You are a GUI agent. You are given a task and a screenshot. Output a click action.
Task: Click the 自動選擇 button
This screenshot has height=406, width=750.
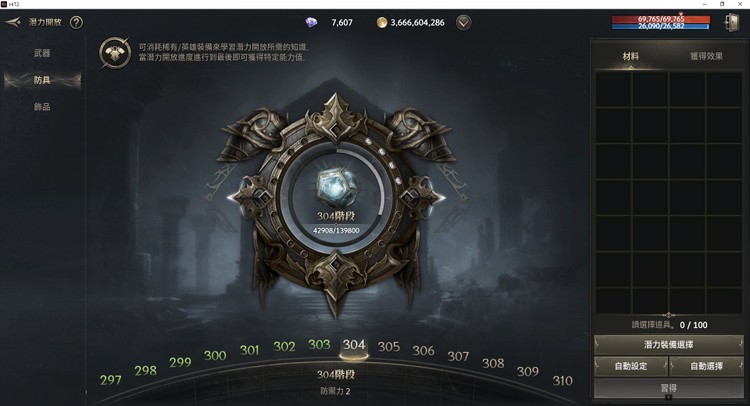tap(706, 366)
